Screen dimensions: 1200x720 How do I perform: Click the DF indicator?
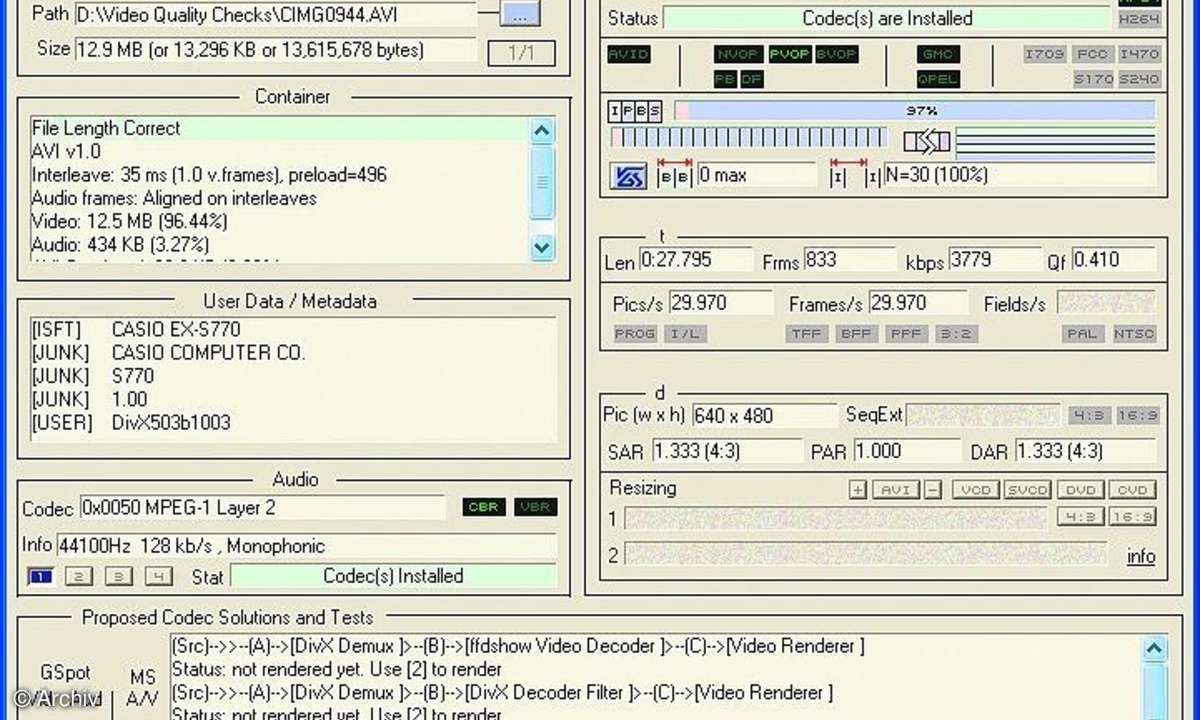click(x=752, y=79)
